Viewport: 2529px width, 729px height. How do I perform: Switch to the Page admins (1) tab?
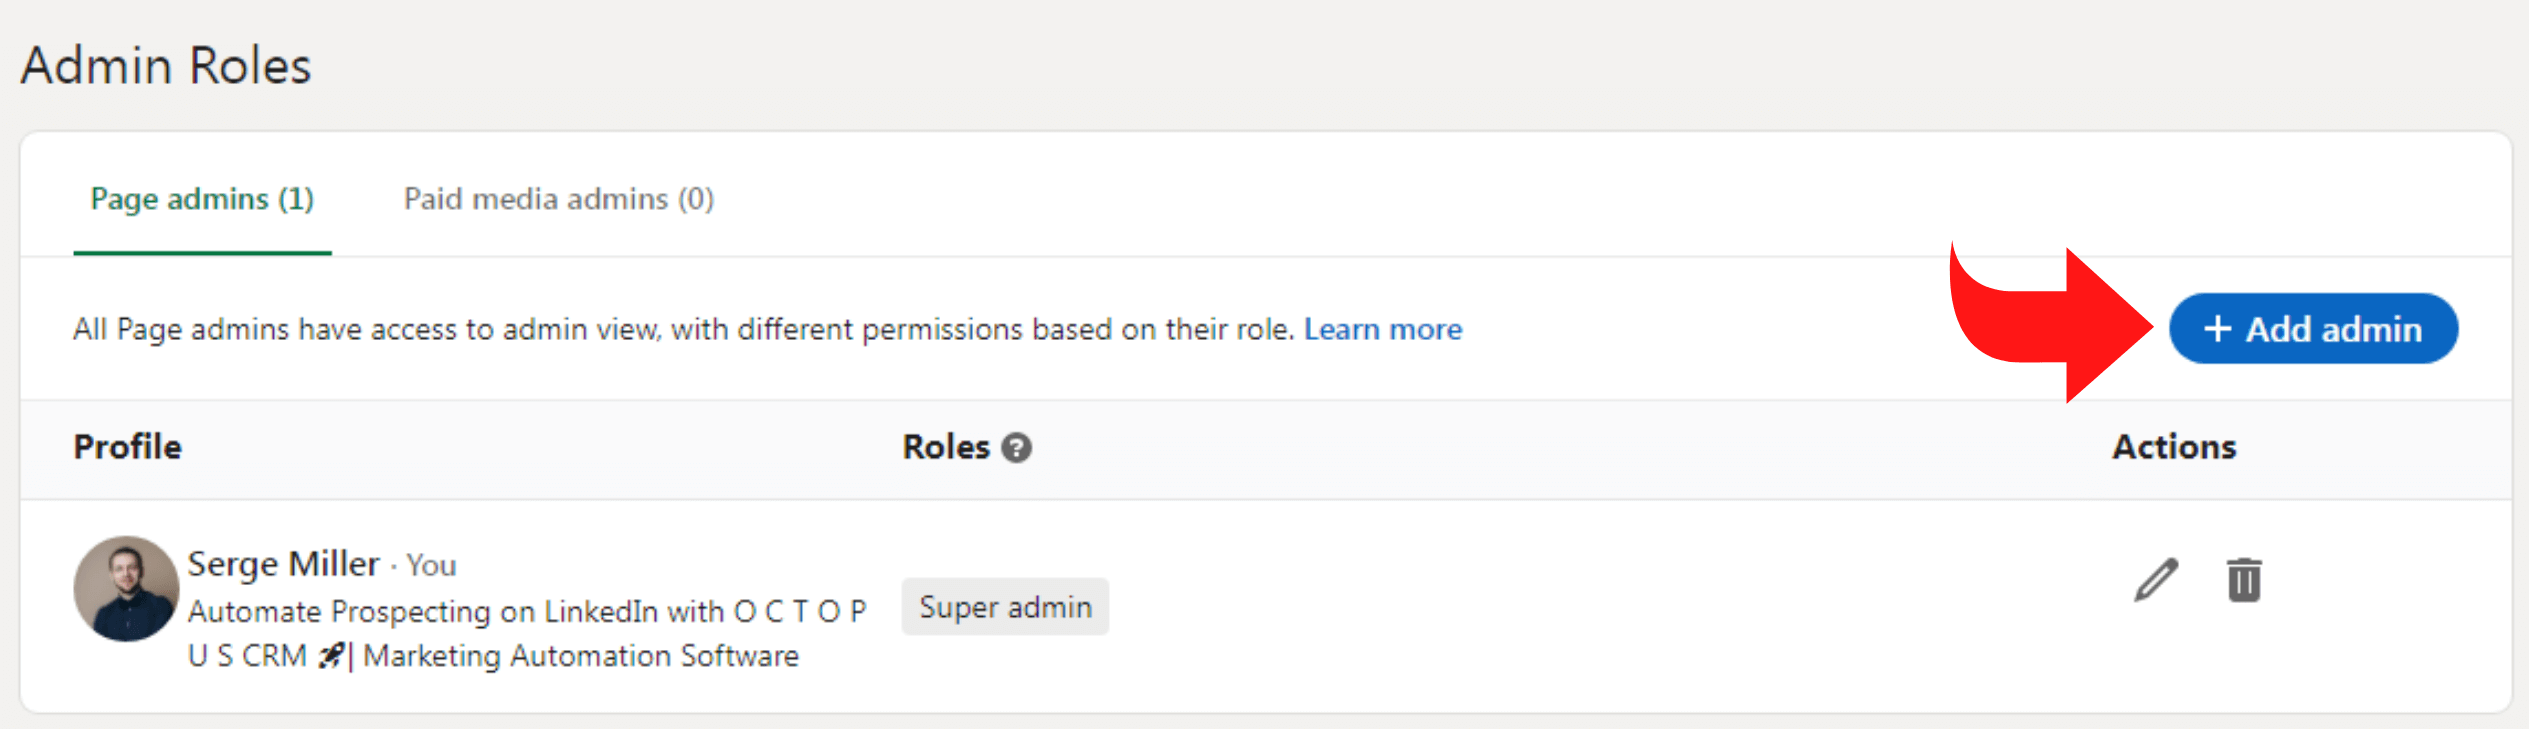(202, 199)
